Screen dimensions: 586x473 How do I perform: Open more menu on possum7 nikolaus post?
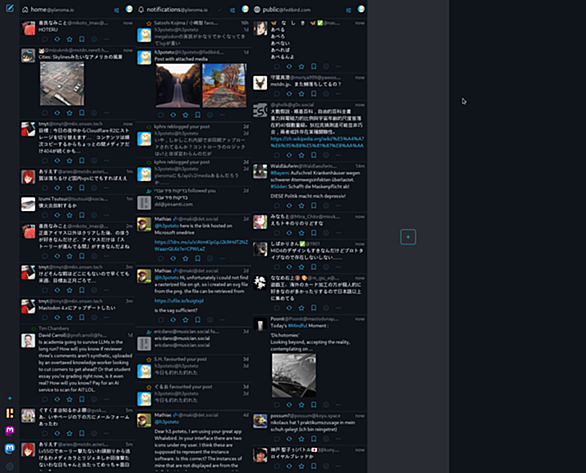click(x=338, y=439)
